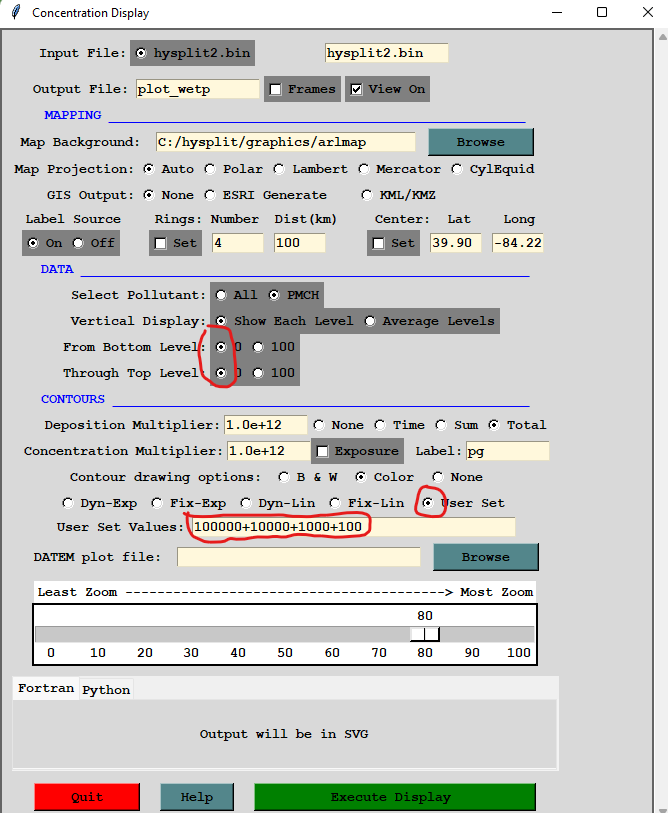
Task: Open the Fortran tab
Action: click(46, 689)
